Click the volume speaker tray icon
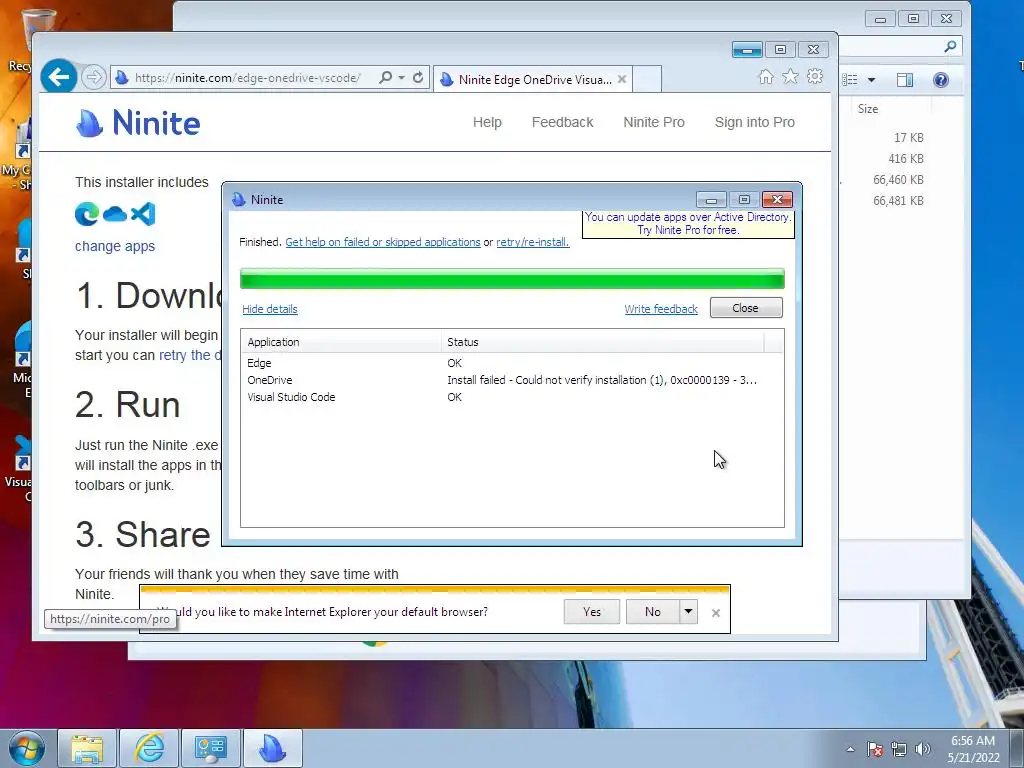 click(x=922, y=749)
